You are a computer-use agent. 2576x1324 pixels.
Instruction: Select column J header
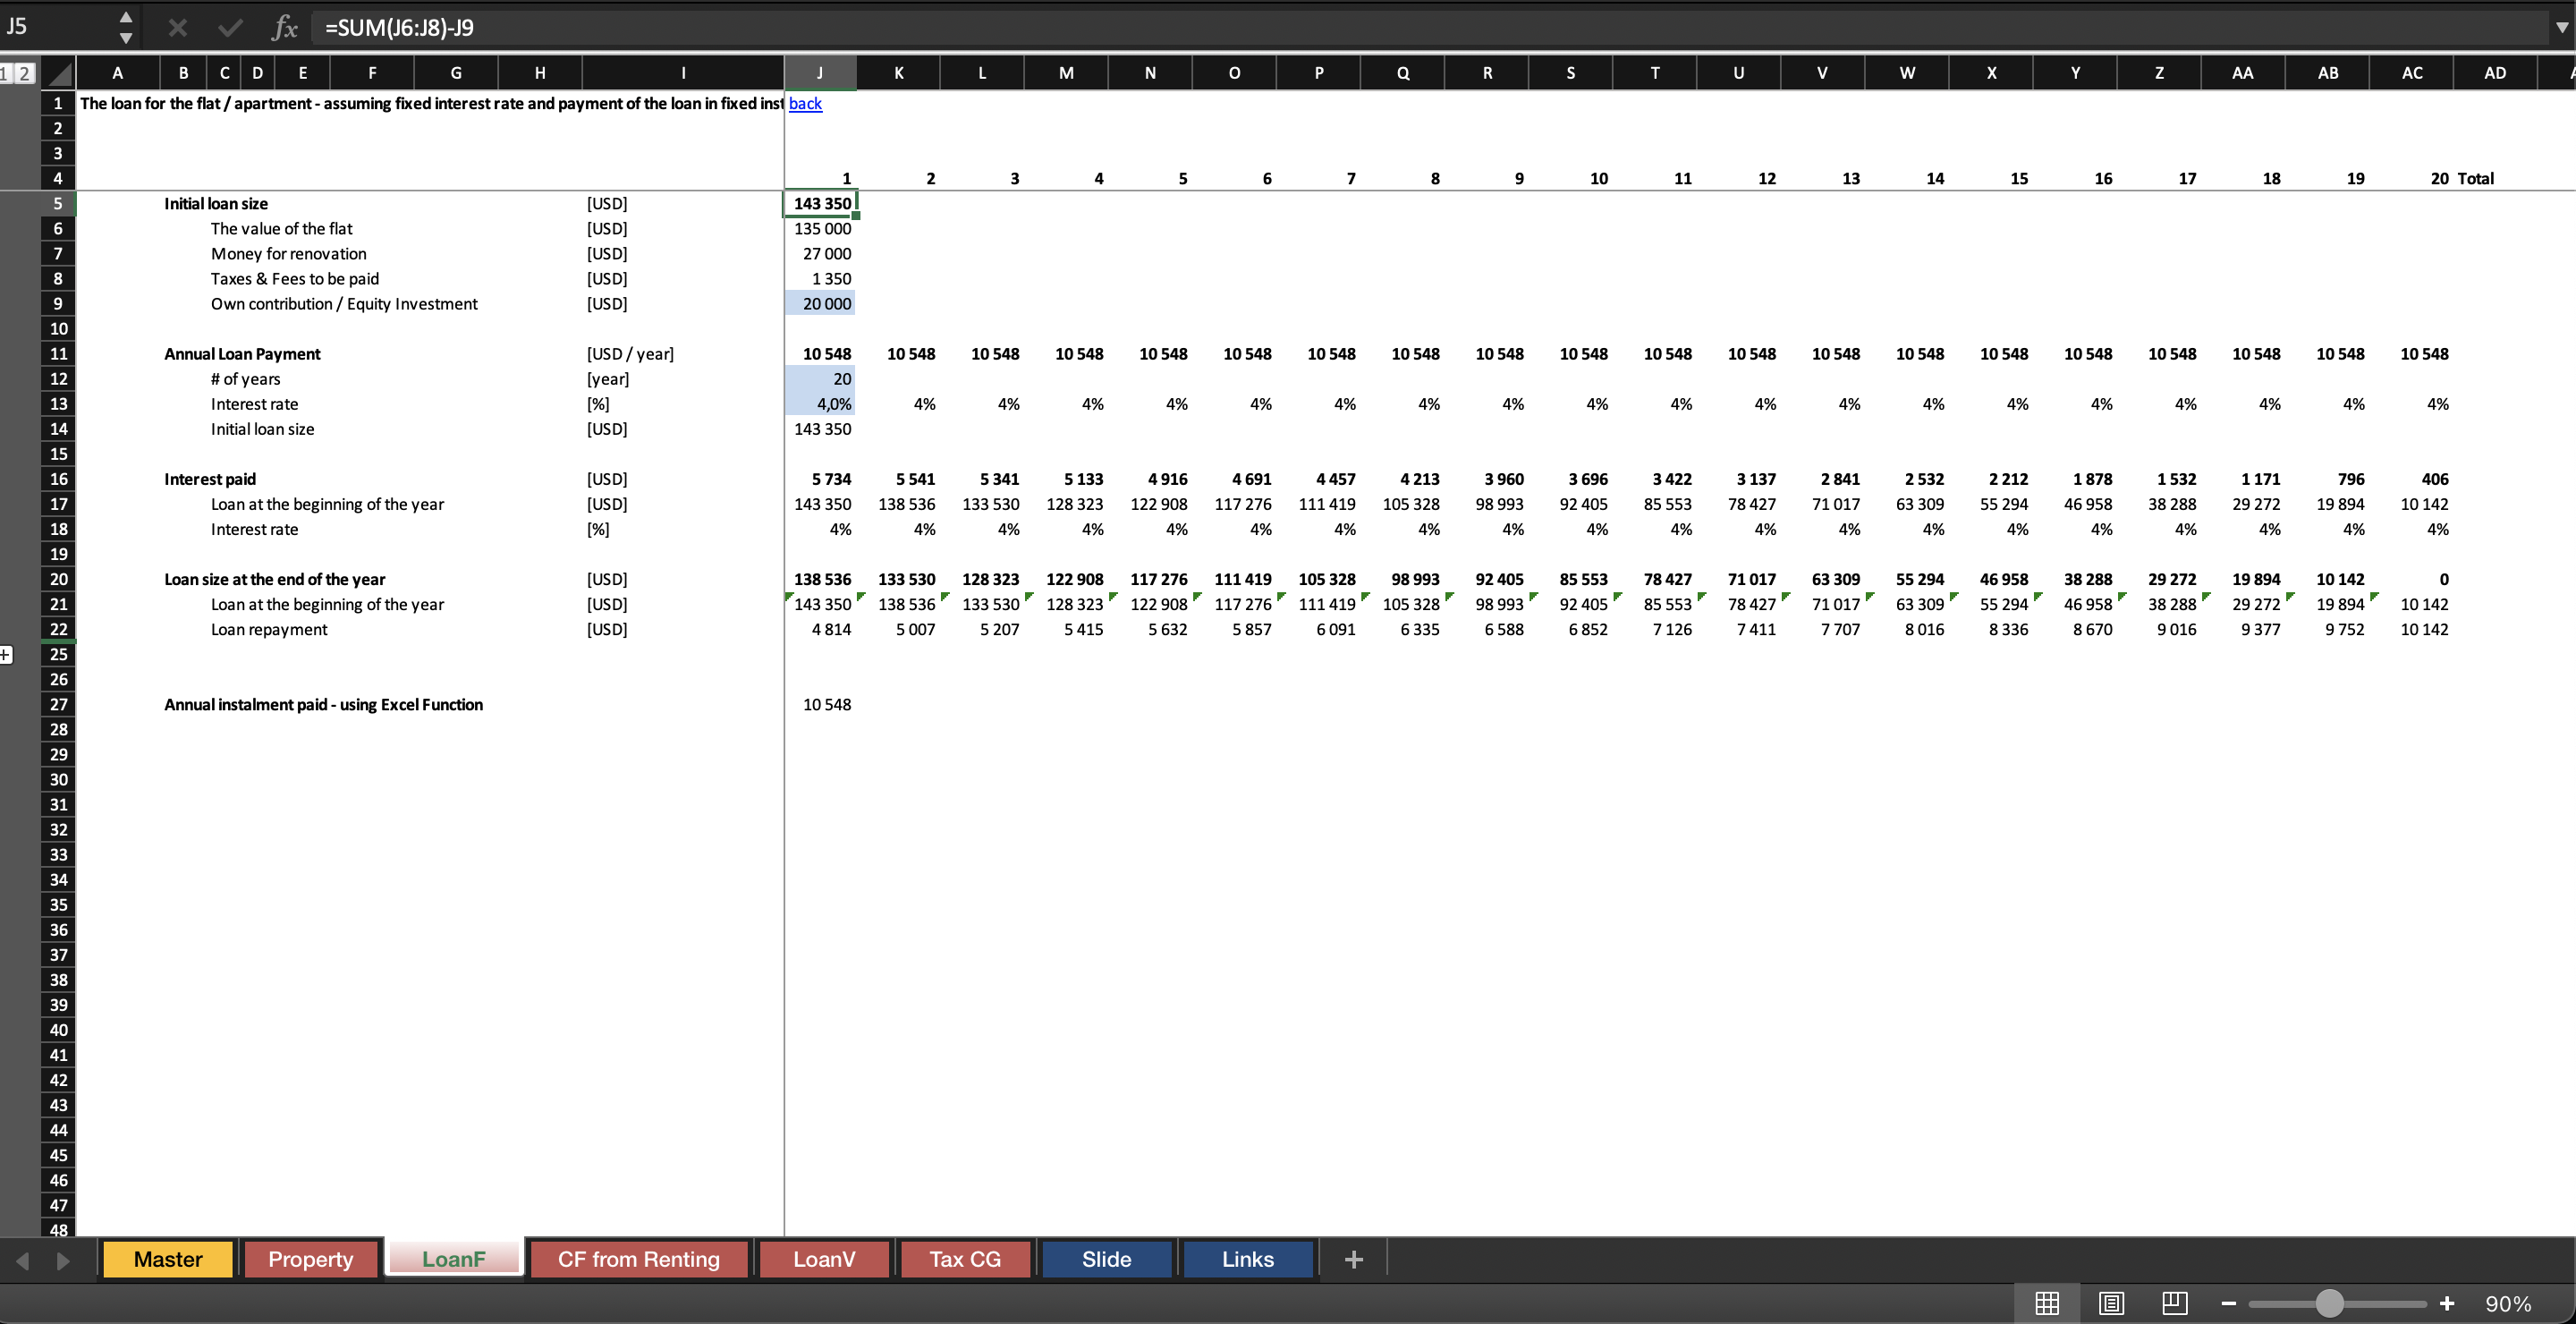(x=820, y=73)
